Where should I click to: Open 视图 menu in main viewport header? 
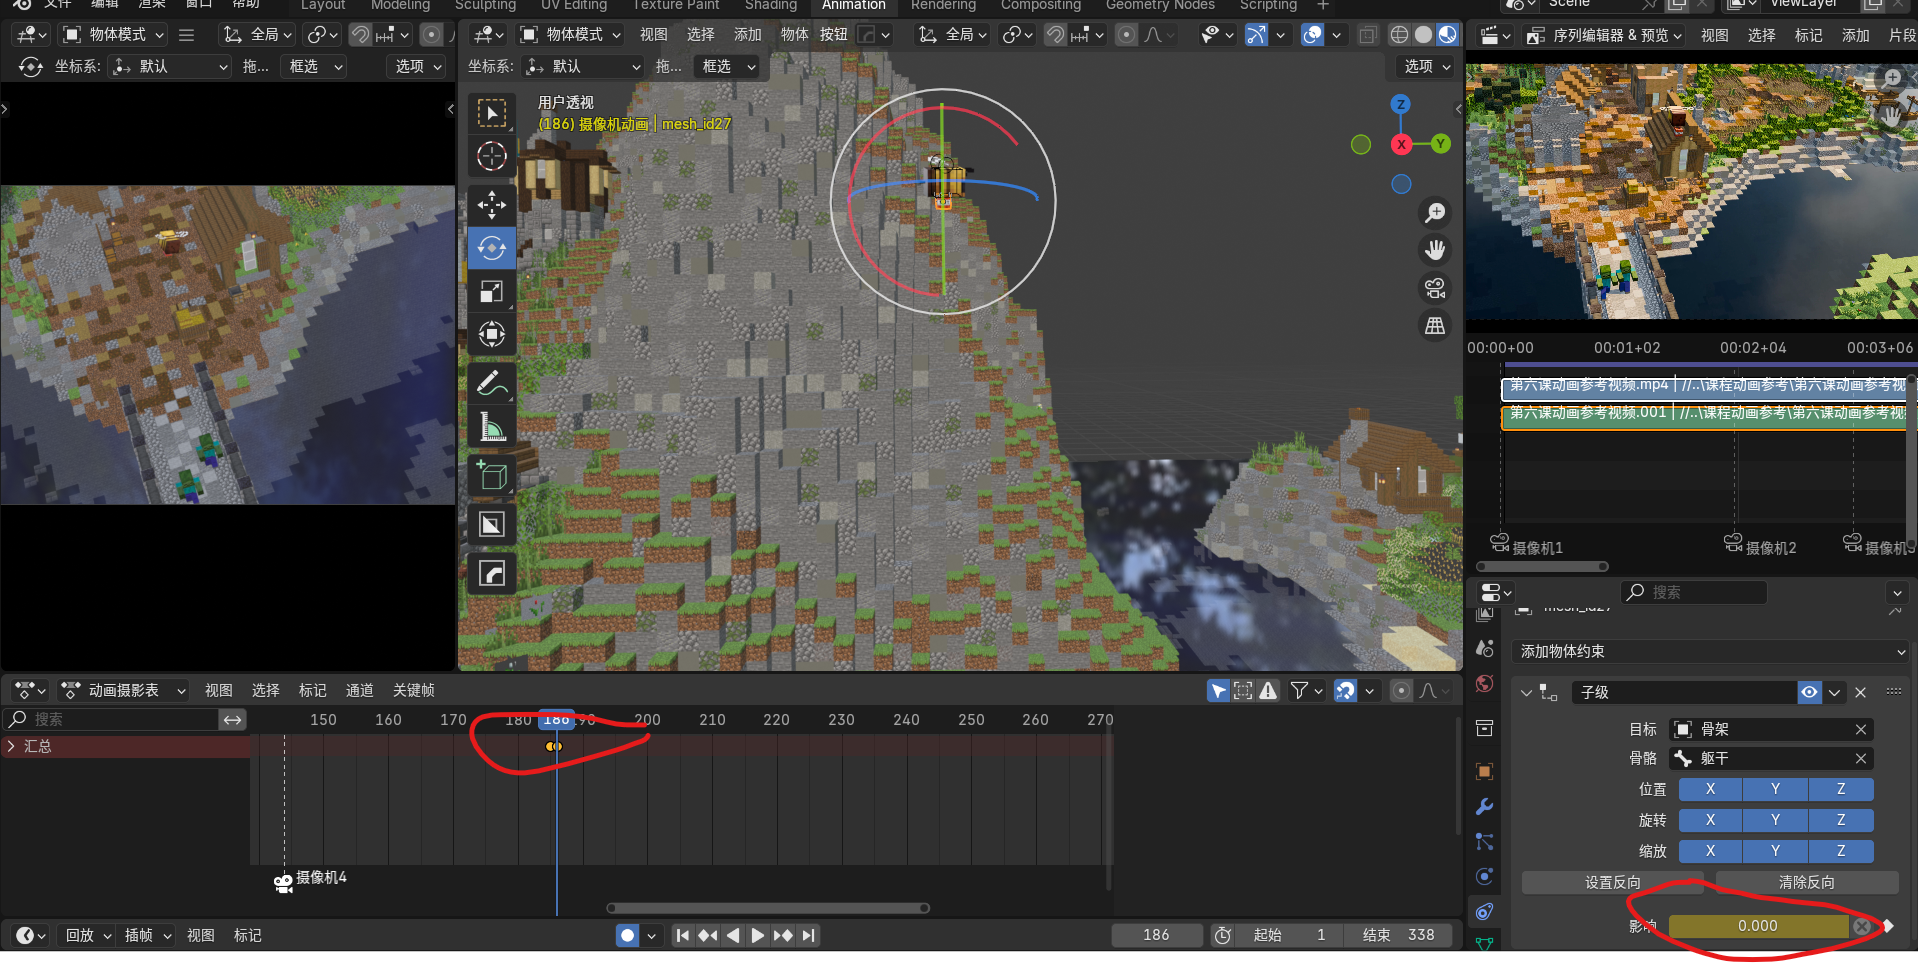(654, 35)
